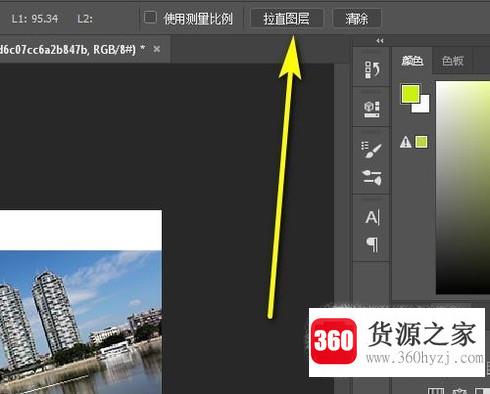This screenshot has width=490, height=394.
Task: Click the L2: measurement label
Action: tap(85, 19)
